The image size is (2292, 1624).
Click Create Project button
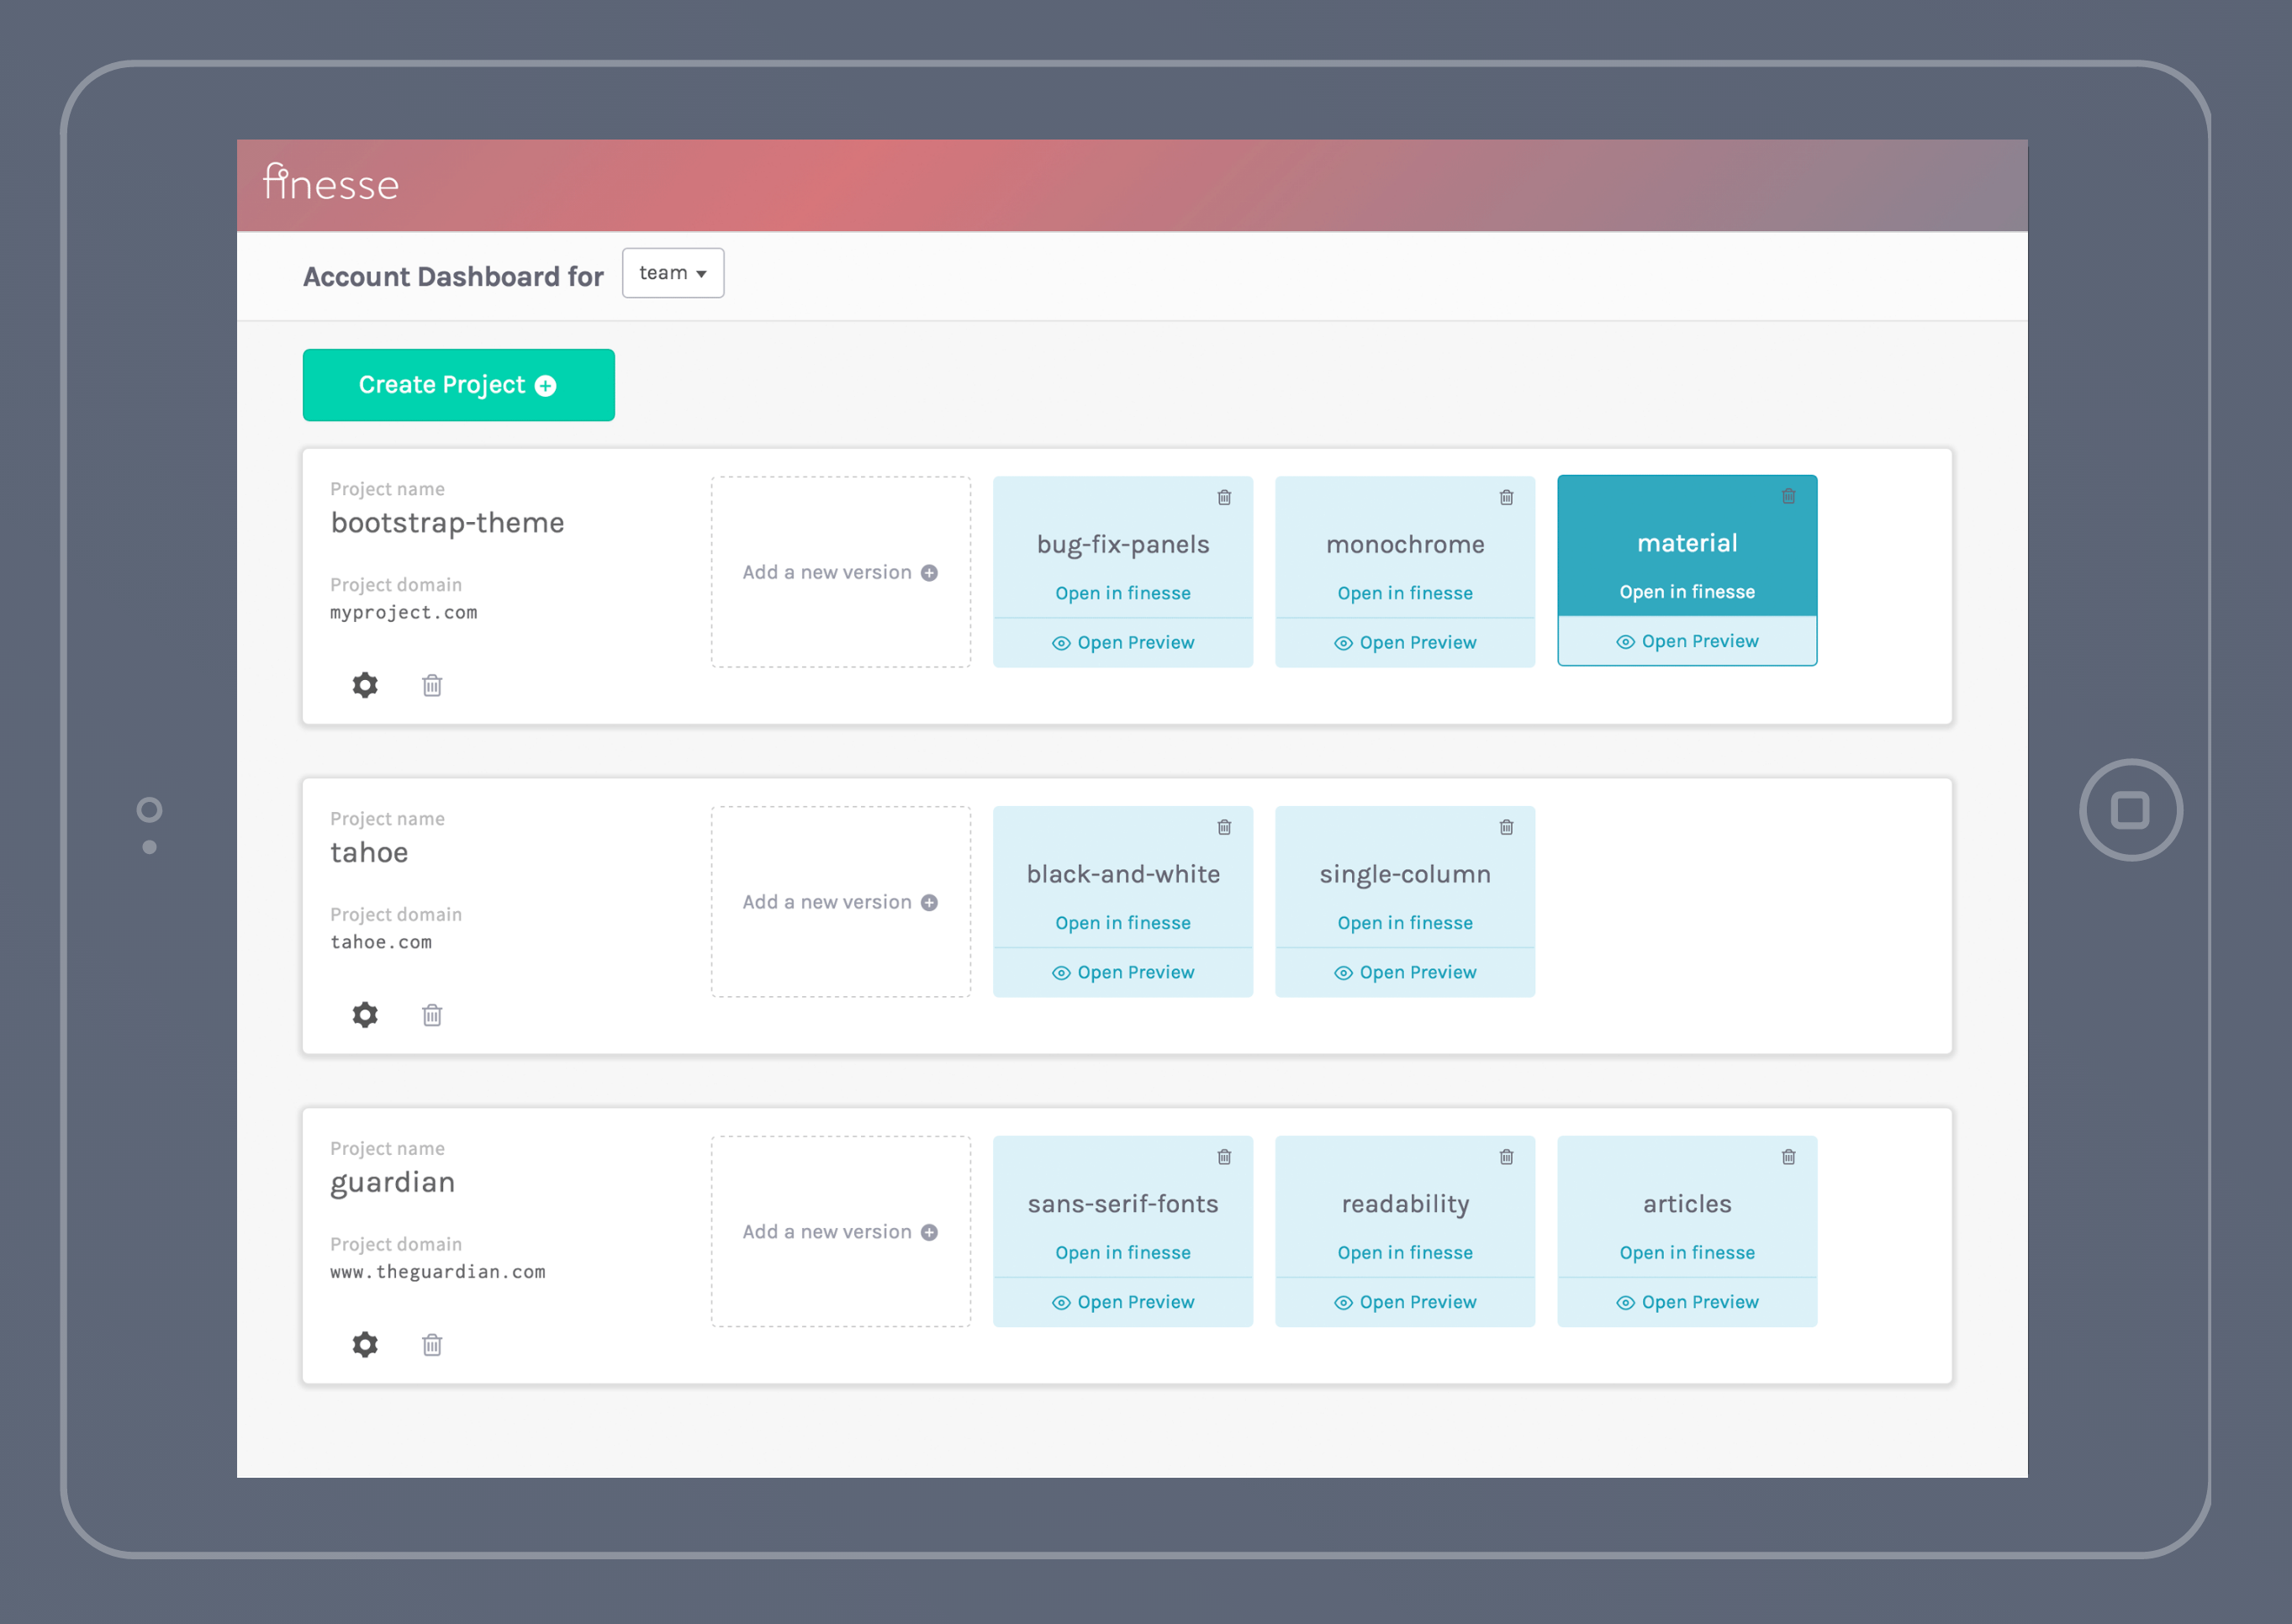(458, 385)
